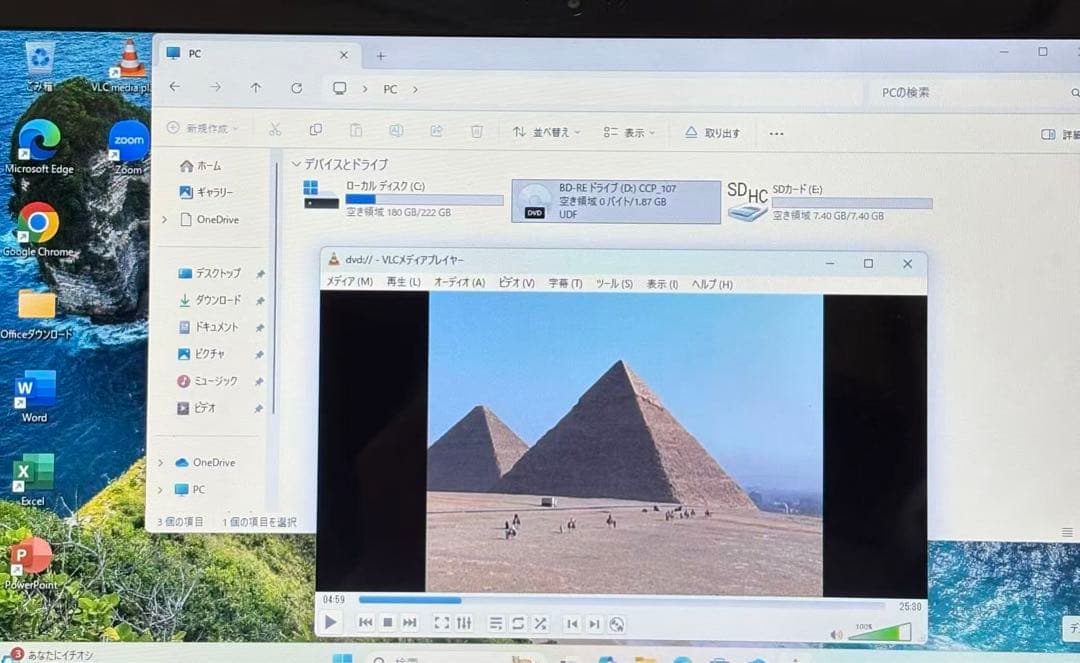Show the VLC playlist view
This screenshot has width=1080, height=663.
(x=495, y=623)
